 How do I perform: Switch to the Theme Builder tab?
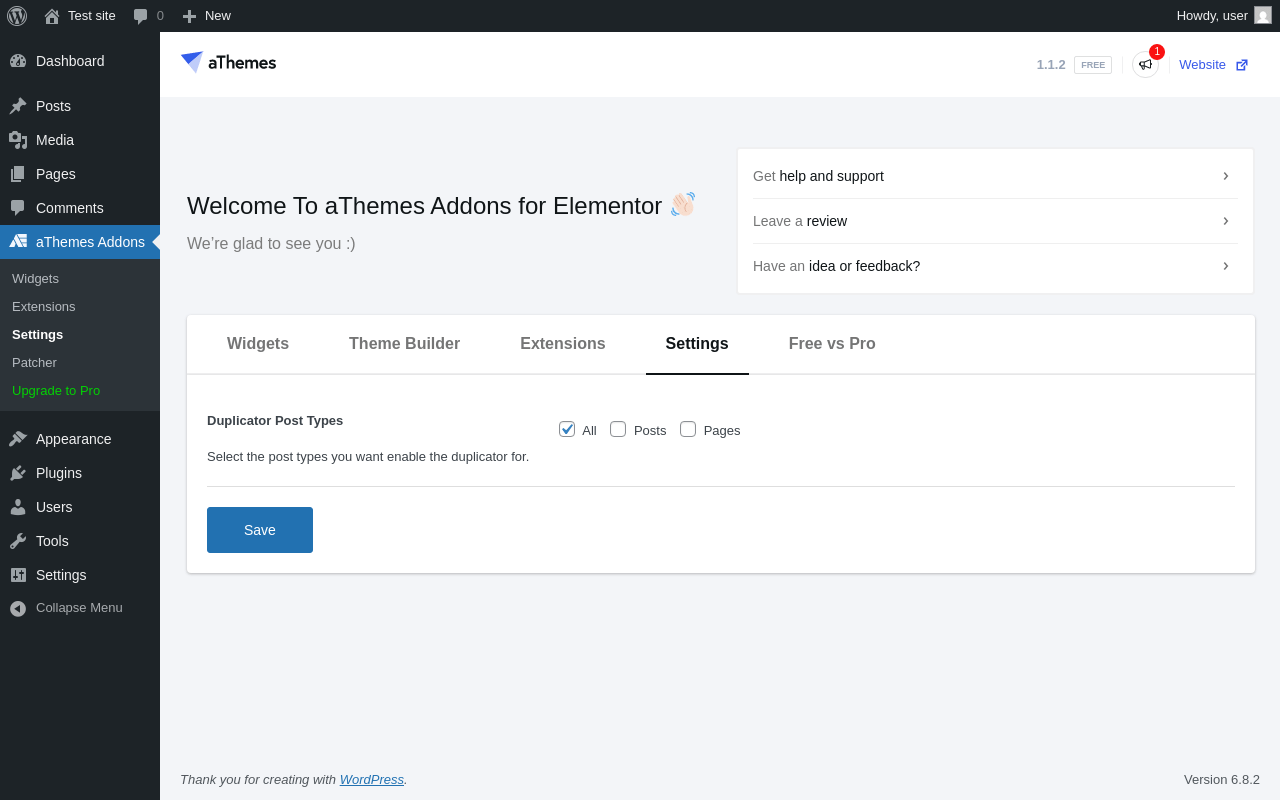[x=404, y=344]
